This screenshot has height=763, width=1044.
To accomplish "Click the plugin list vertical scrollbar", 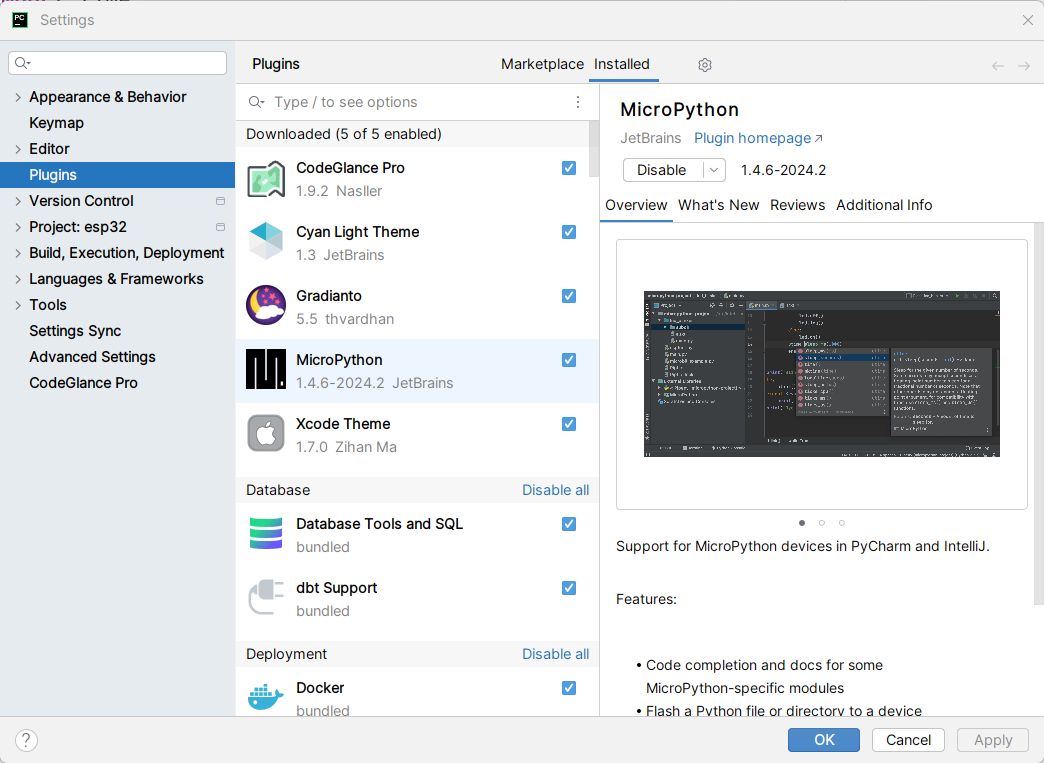I will point(594,150).
